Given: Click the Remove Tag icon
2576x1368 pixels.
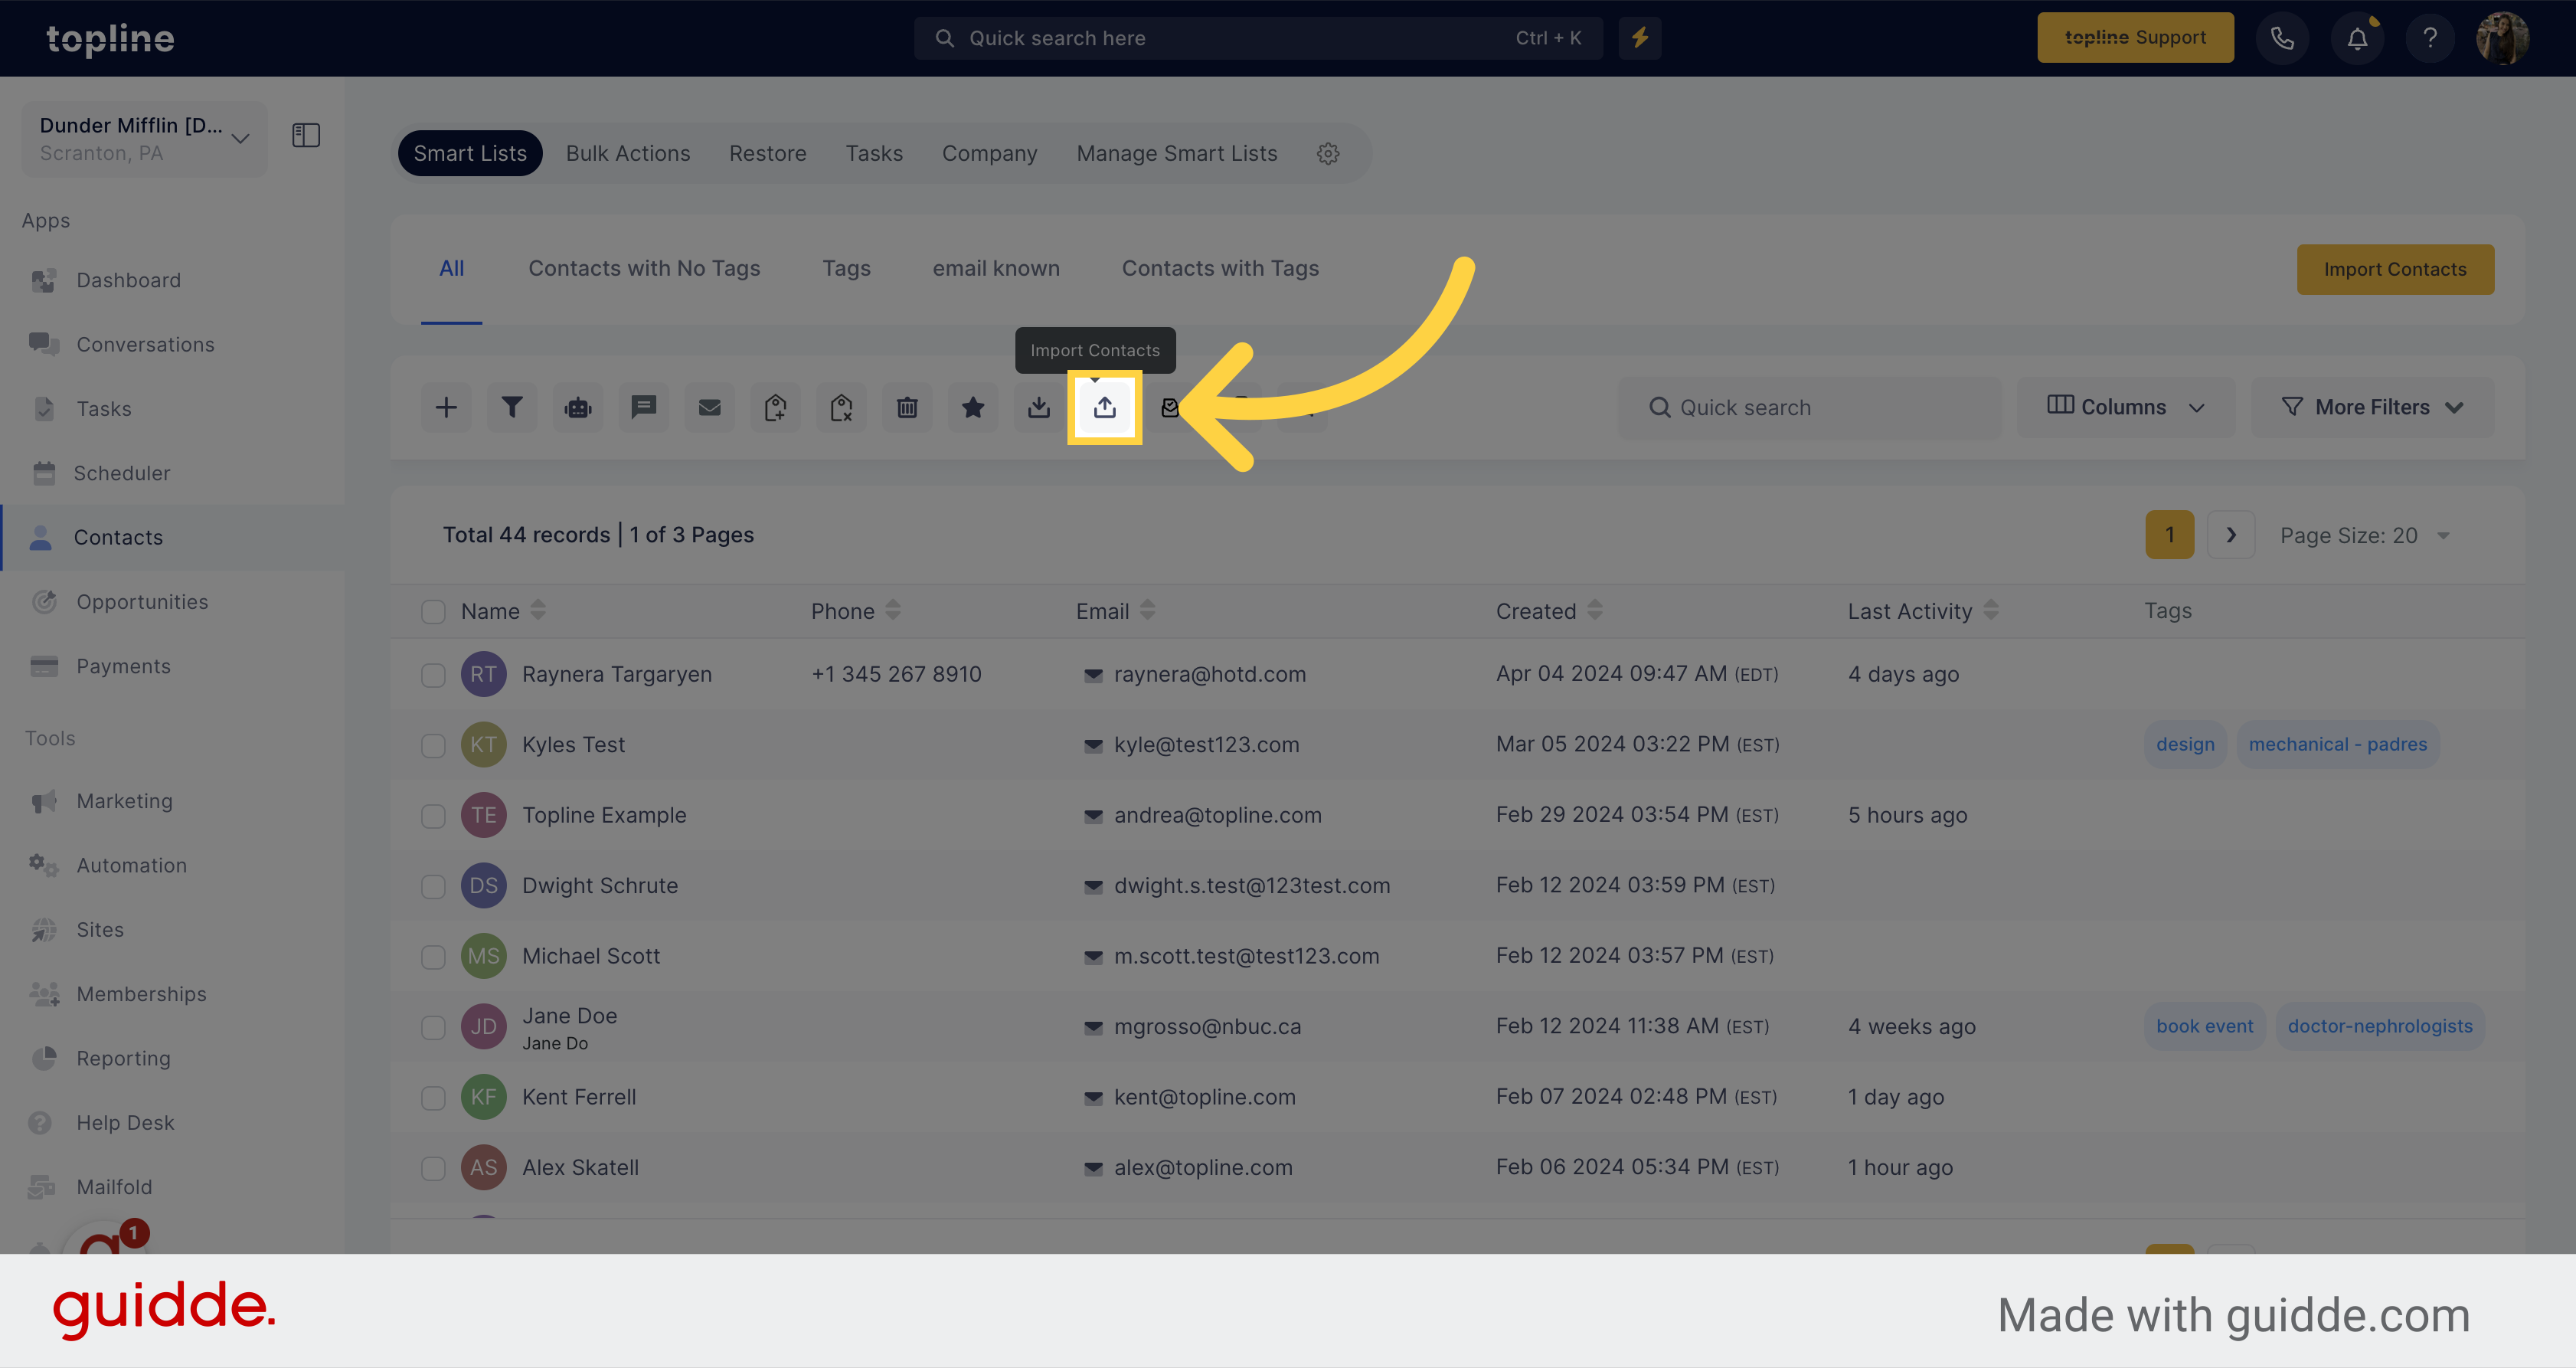Looking at the screenshot, I should [x=841, y=407].
